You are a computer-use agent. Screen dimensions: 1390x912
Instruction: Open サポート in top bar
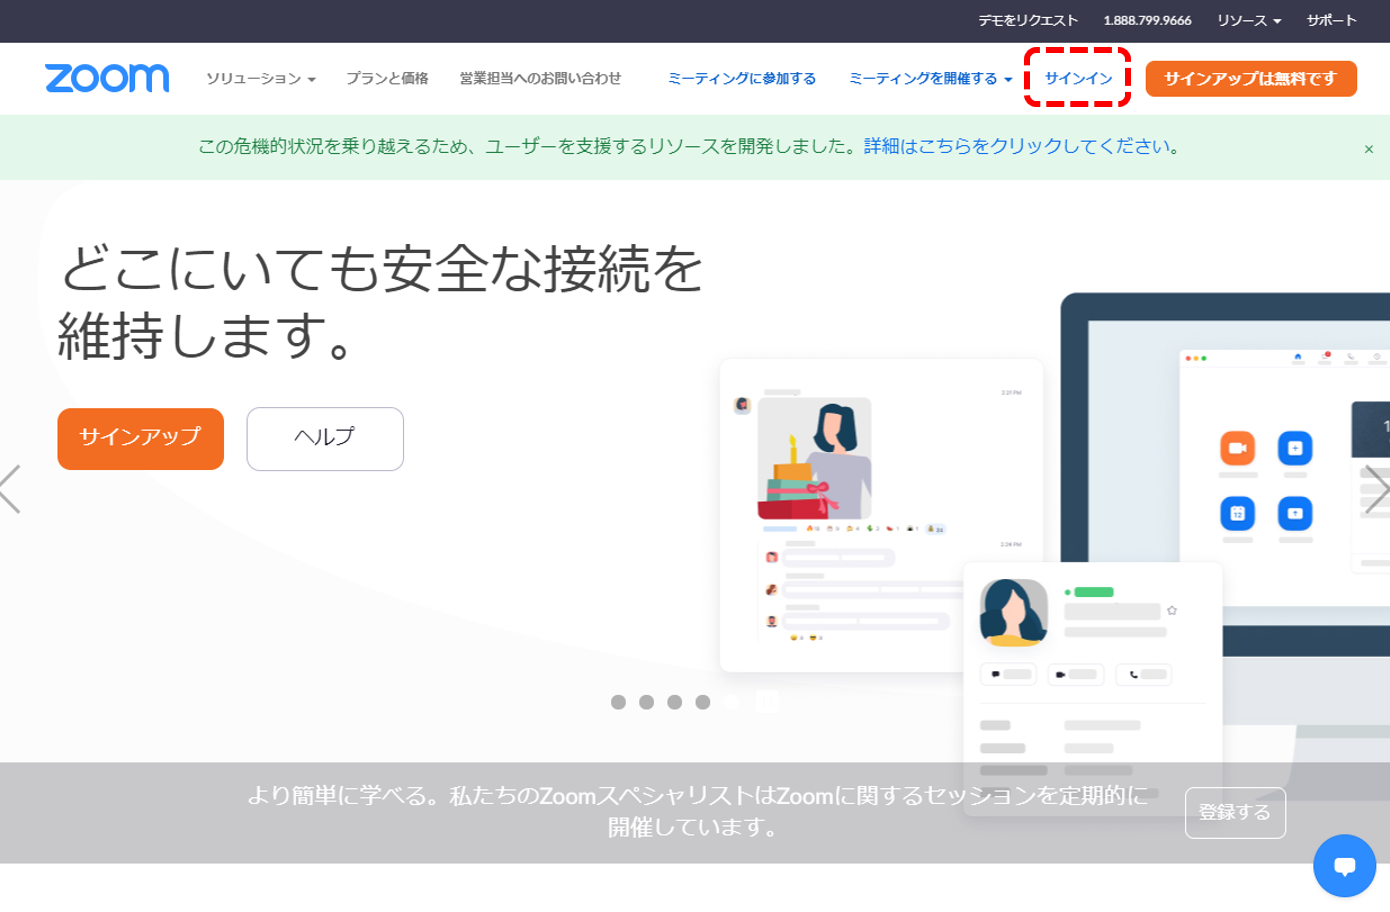pyautogui.click(x=1331, y=20)
